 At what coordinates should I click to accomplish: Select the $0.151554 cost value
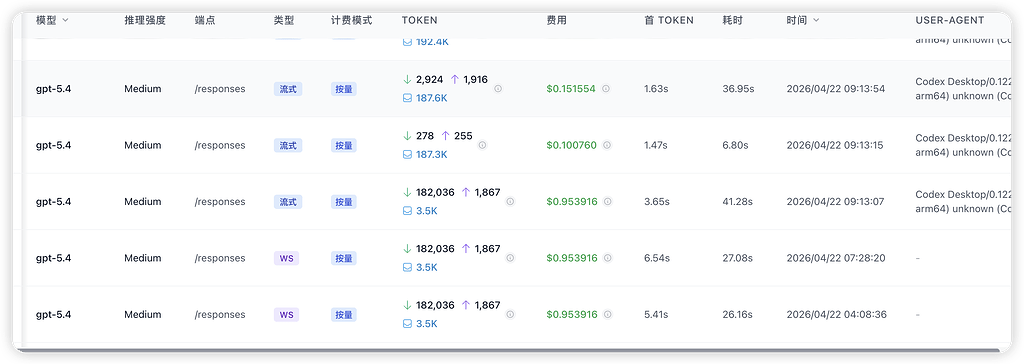click(x=571, y=89)
